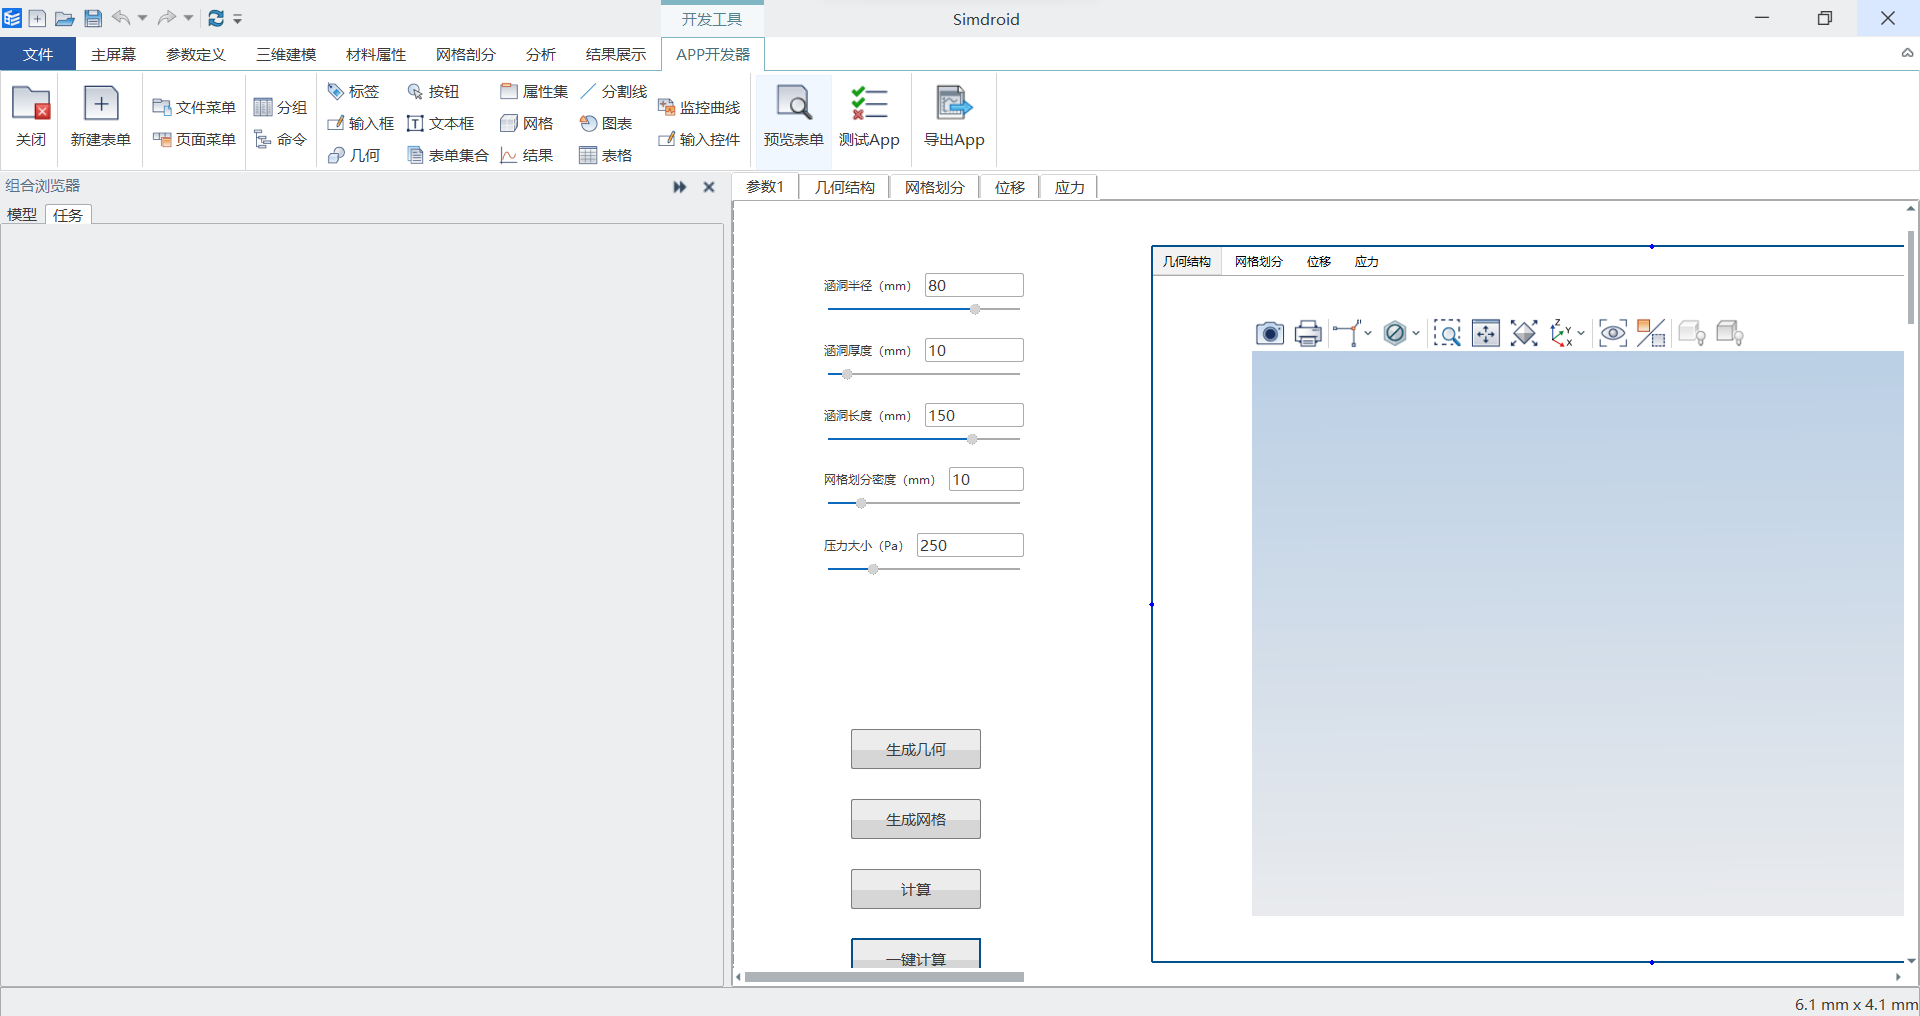Select the 几何结构 form tab at top
Screen dimensions: 1920x1016
[x=844, y=187]
